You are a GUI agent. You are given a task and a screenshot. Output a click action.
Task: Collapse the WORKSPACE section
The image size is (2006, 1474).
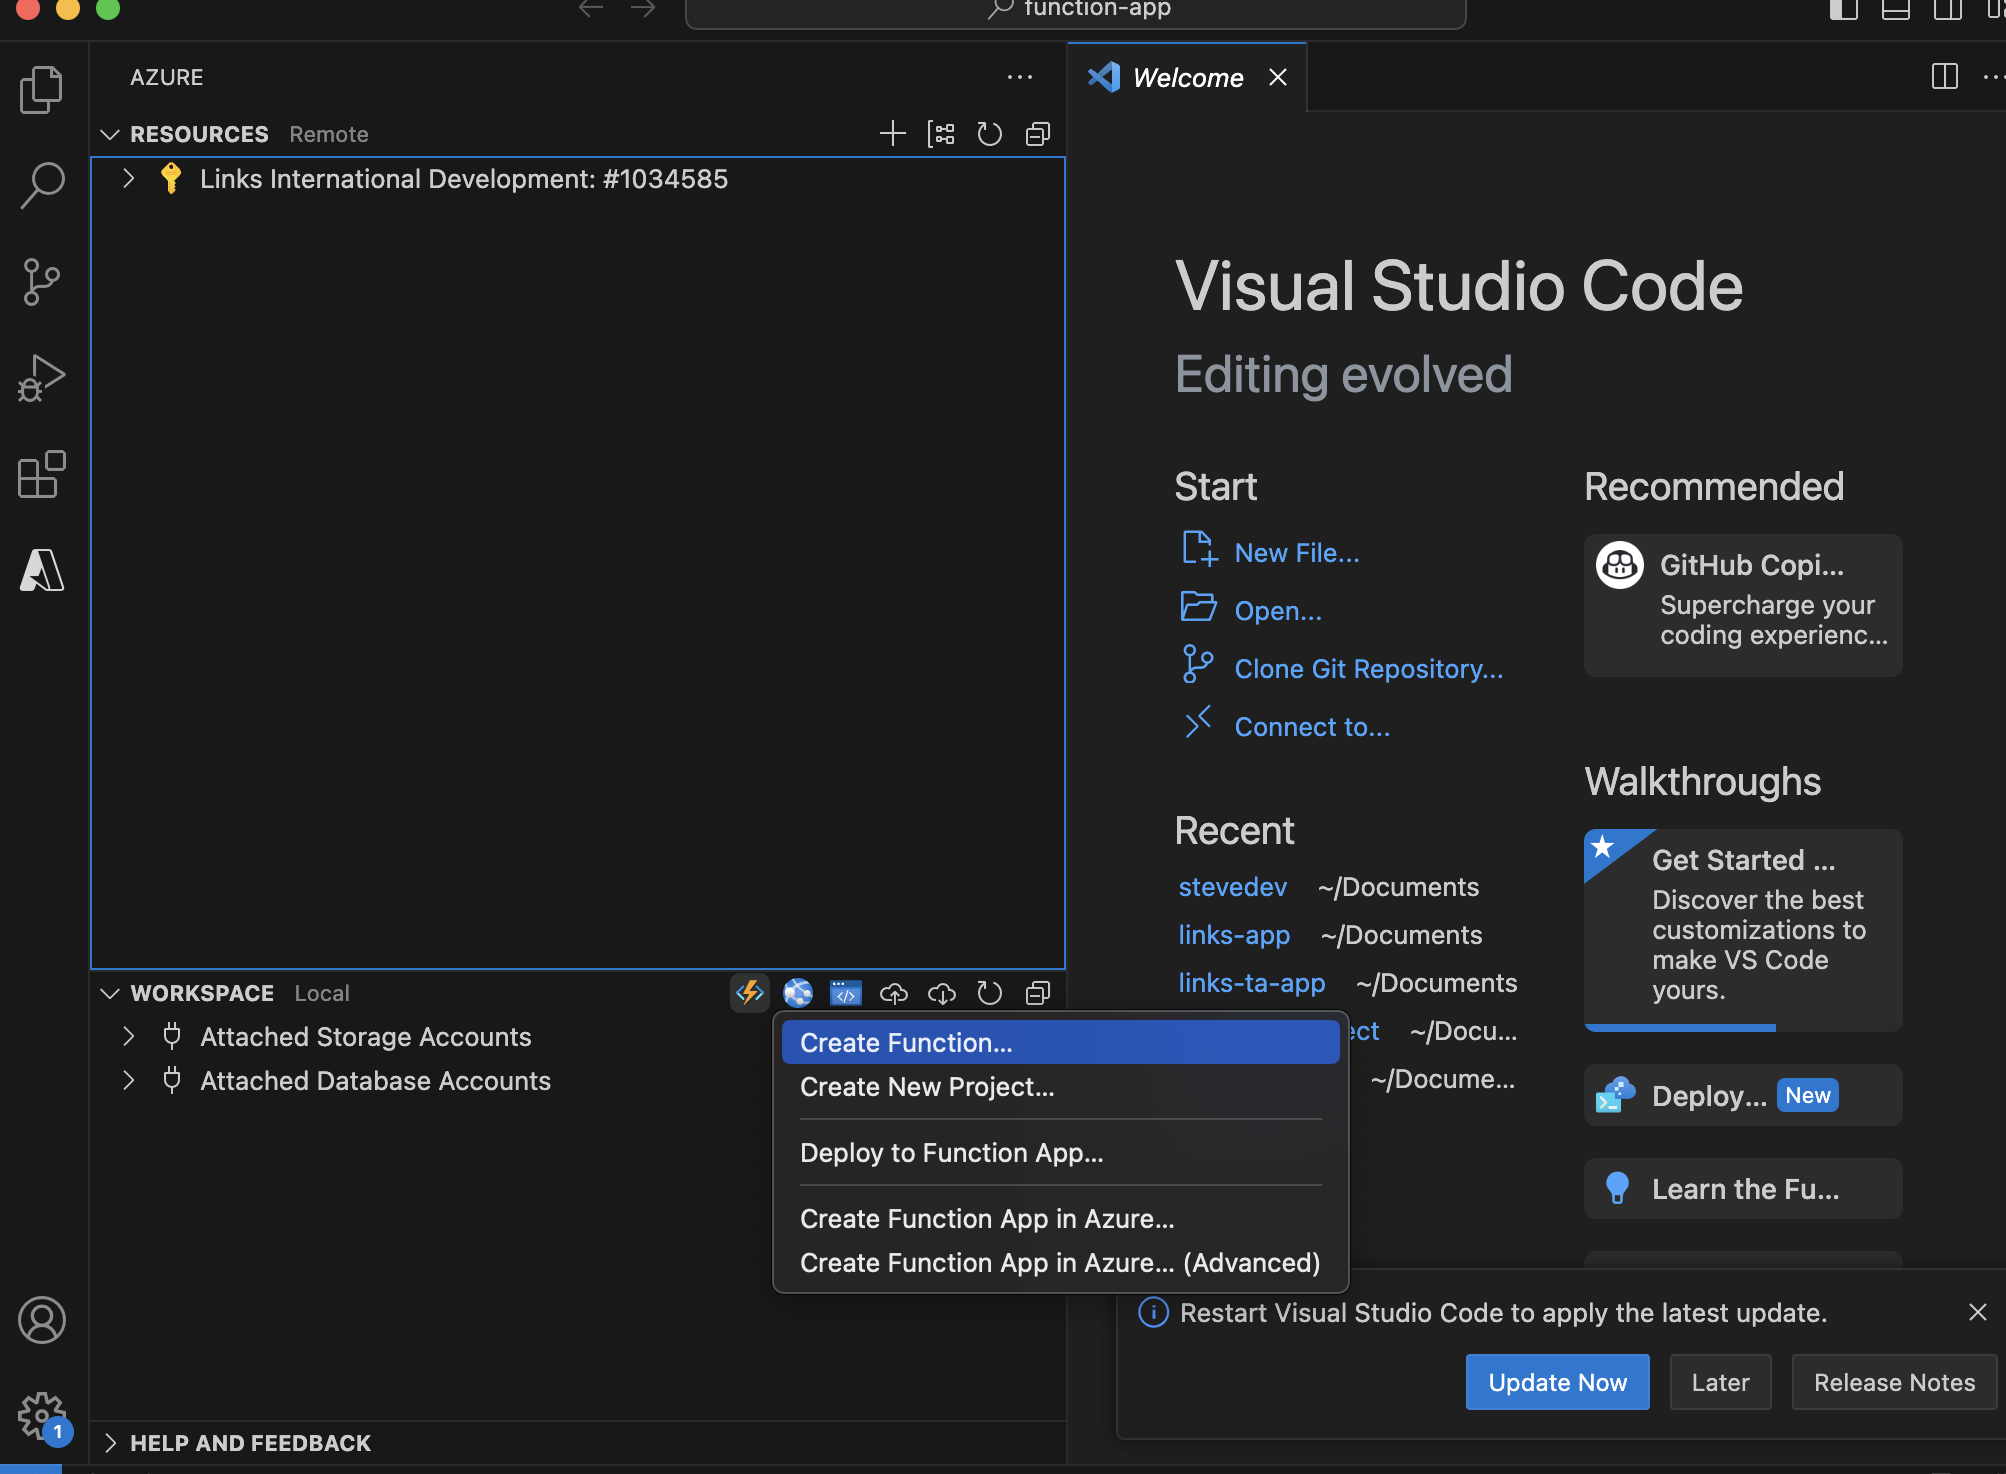[x=110, y=993]
